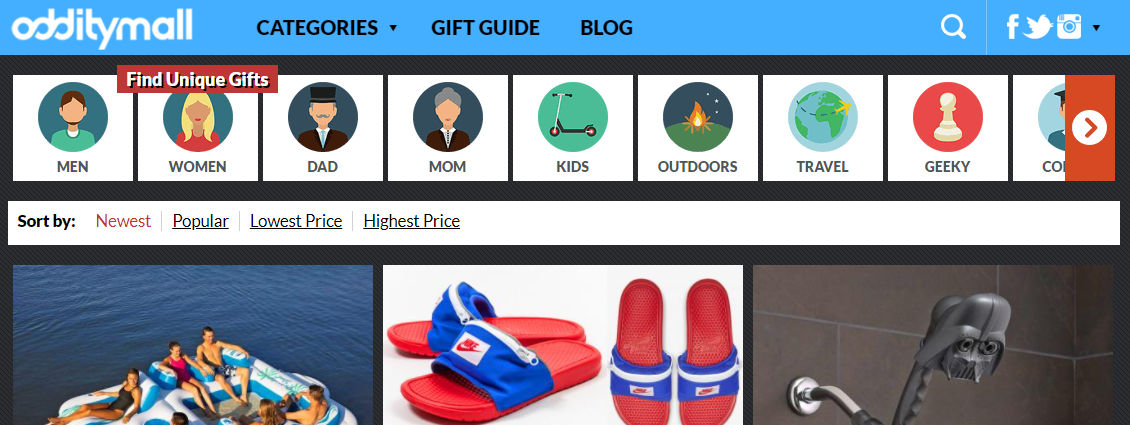This screenshot has height=425, width=1130.
Task: Click the Oddity Mall logo
Action: [102, 27]
